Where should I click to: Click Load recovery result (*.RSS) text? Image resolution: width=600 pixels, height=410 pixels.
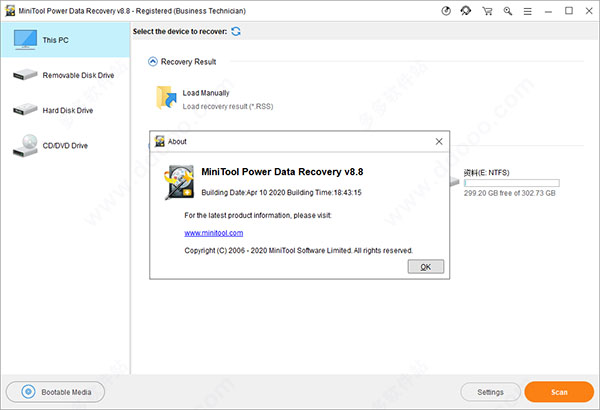click(x=228, y=106)
